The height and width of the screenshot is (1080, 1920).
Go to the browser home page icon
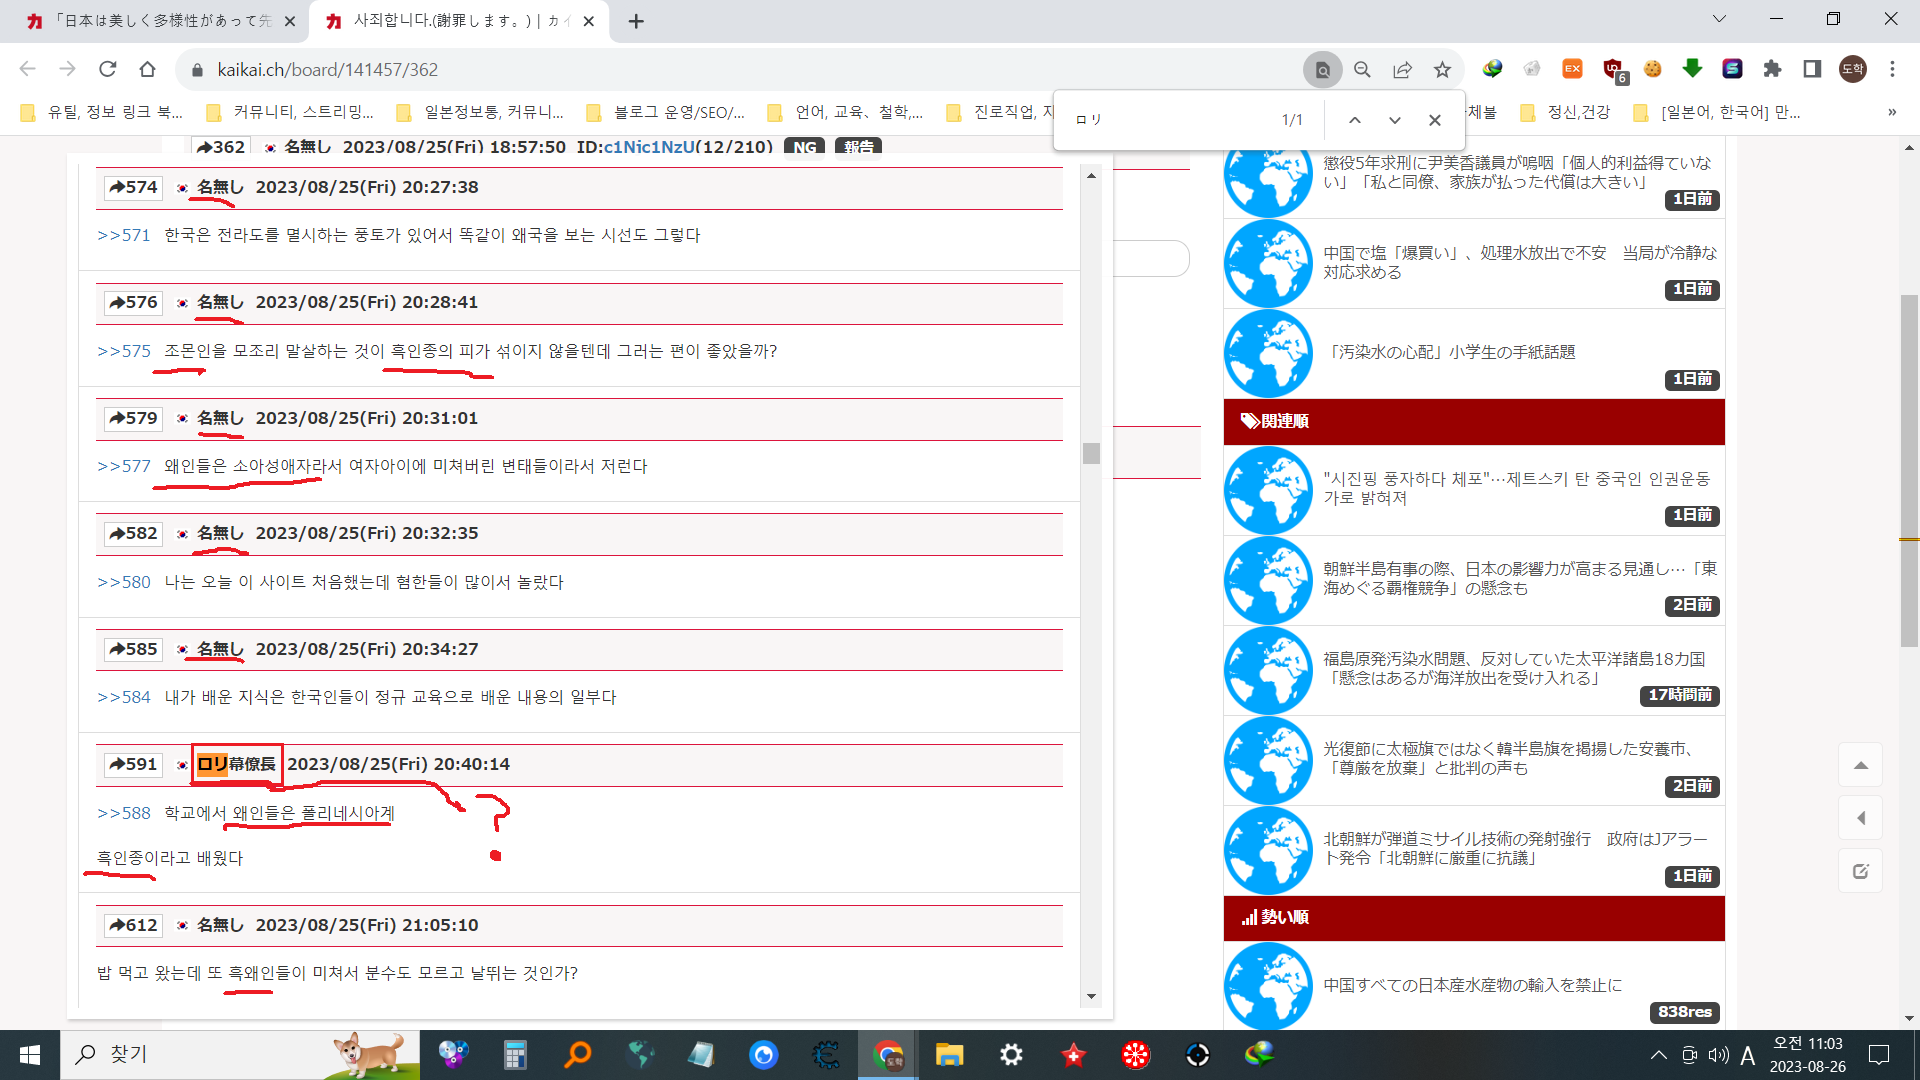[x=148, y=69]
